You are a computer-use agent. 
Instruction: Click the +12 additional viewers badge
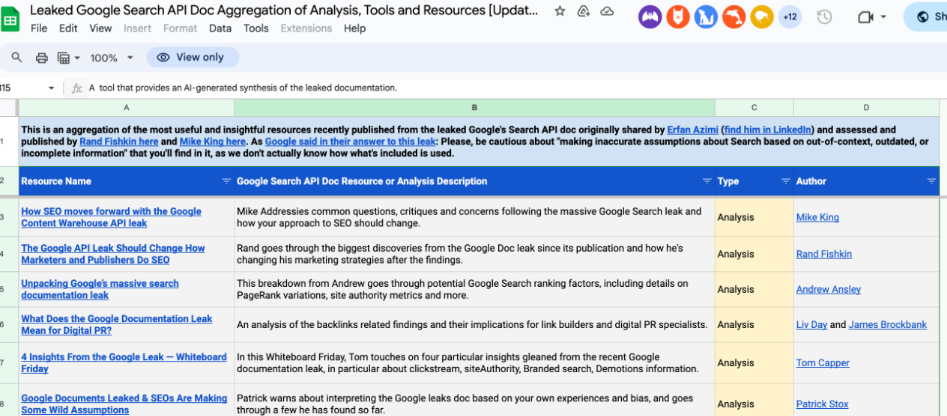click(x=789, y=17)
